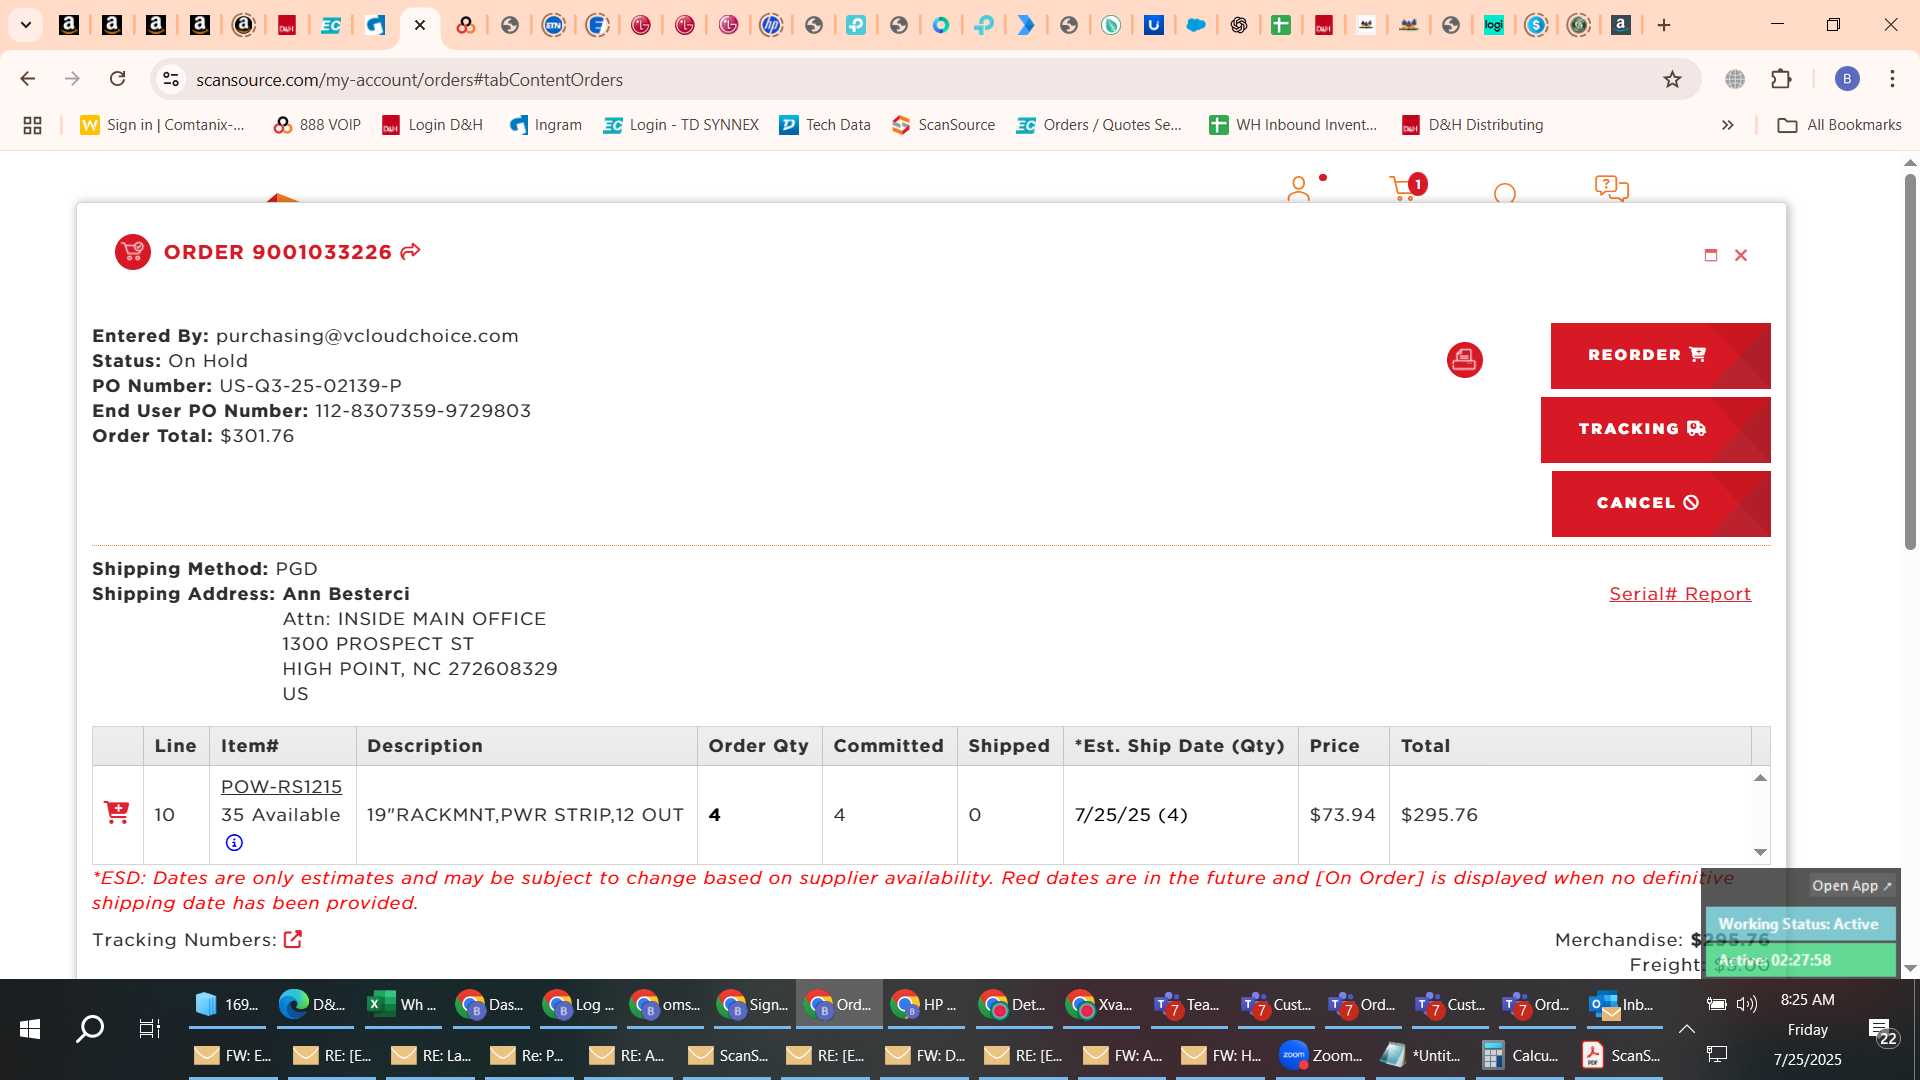1920x1080 pixels.
Task: Open the Windows Start menu
Action: tap(30, 1028)
